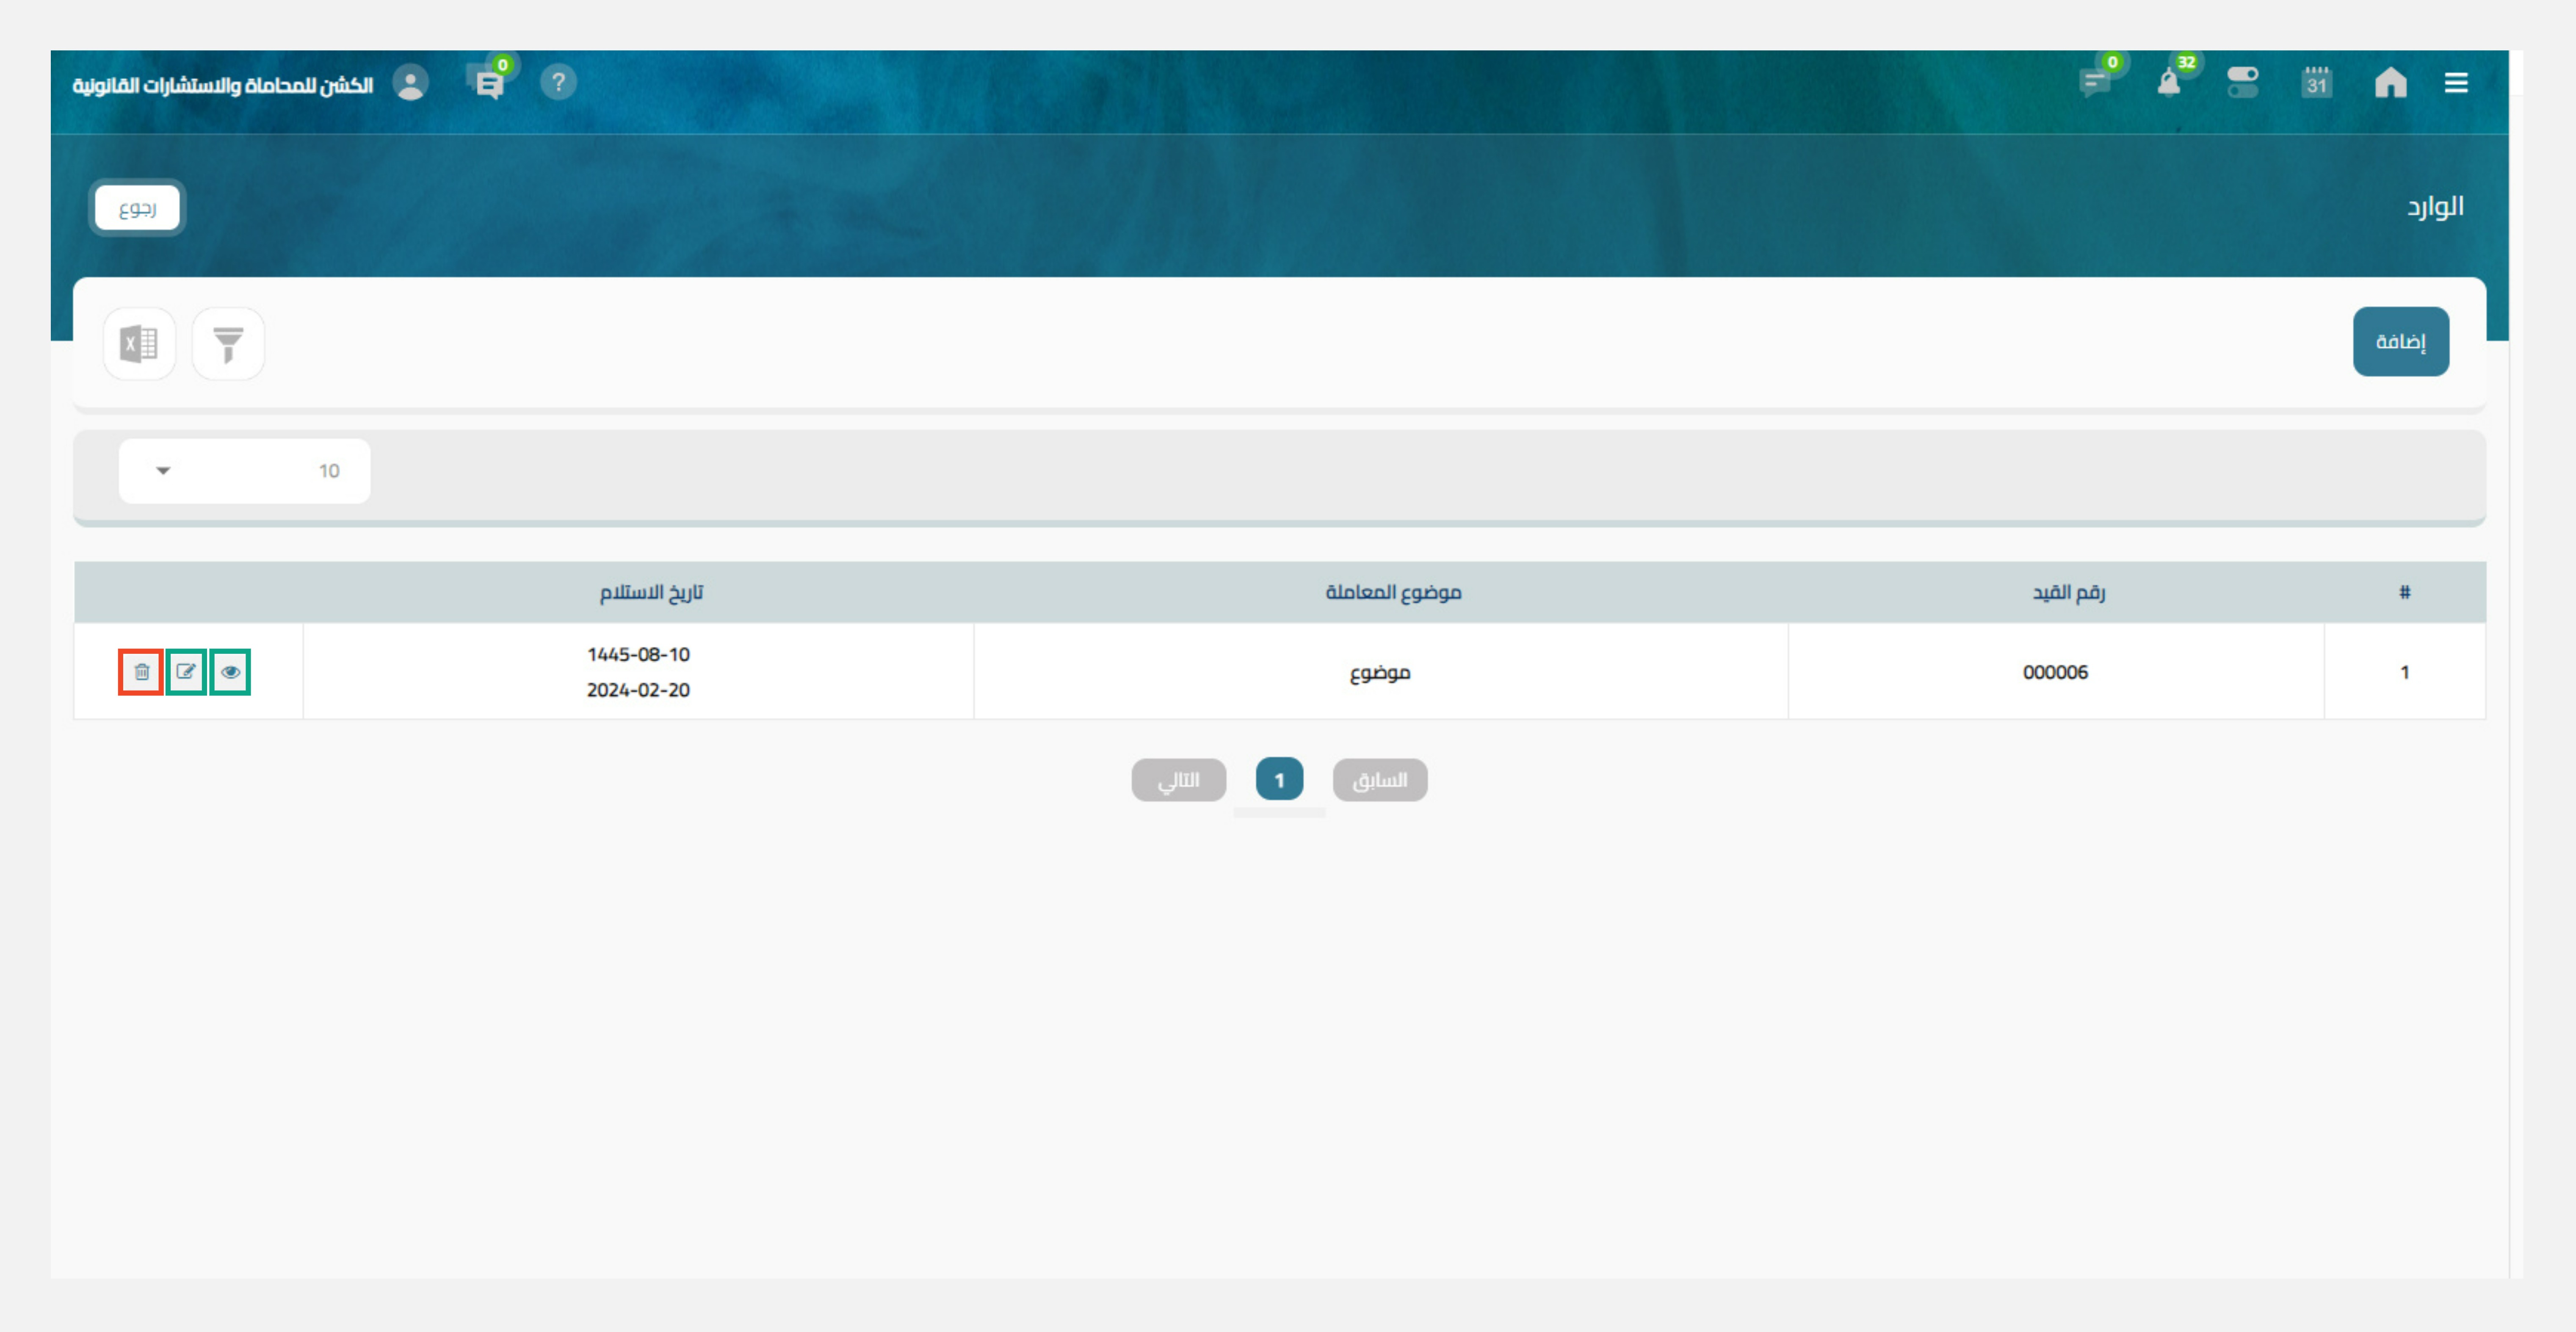
Task: Open user profile avatar icon
Action: pos(410,83)
